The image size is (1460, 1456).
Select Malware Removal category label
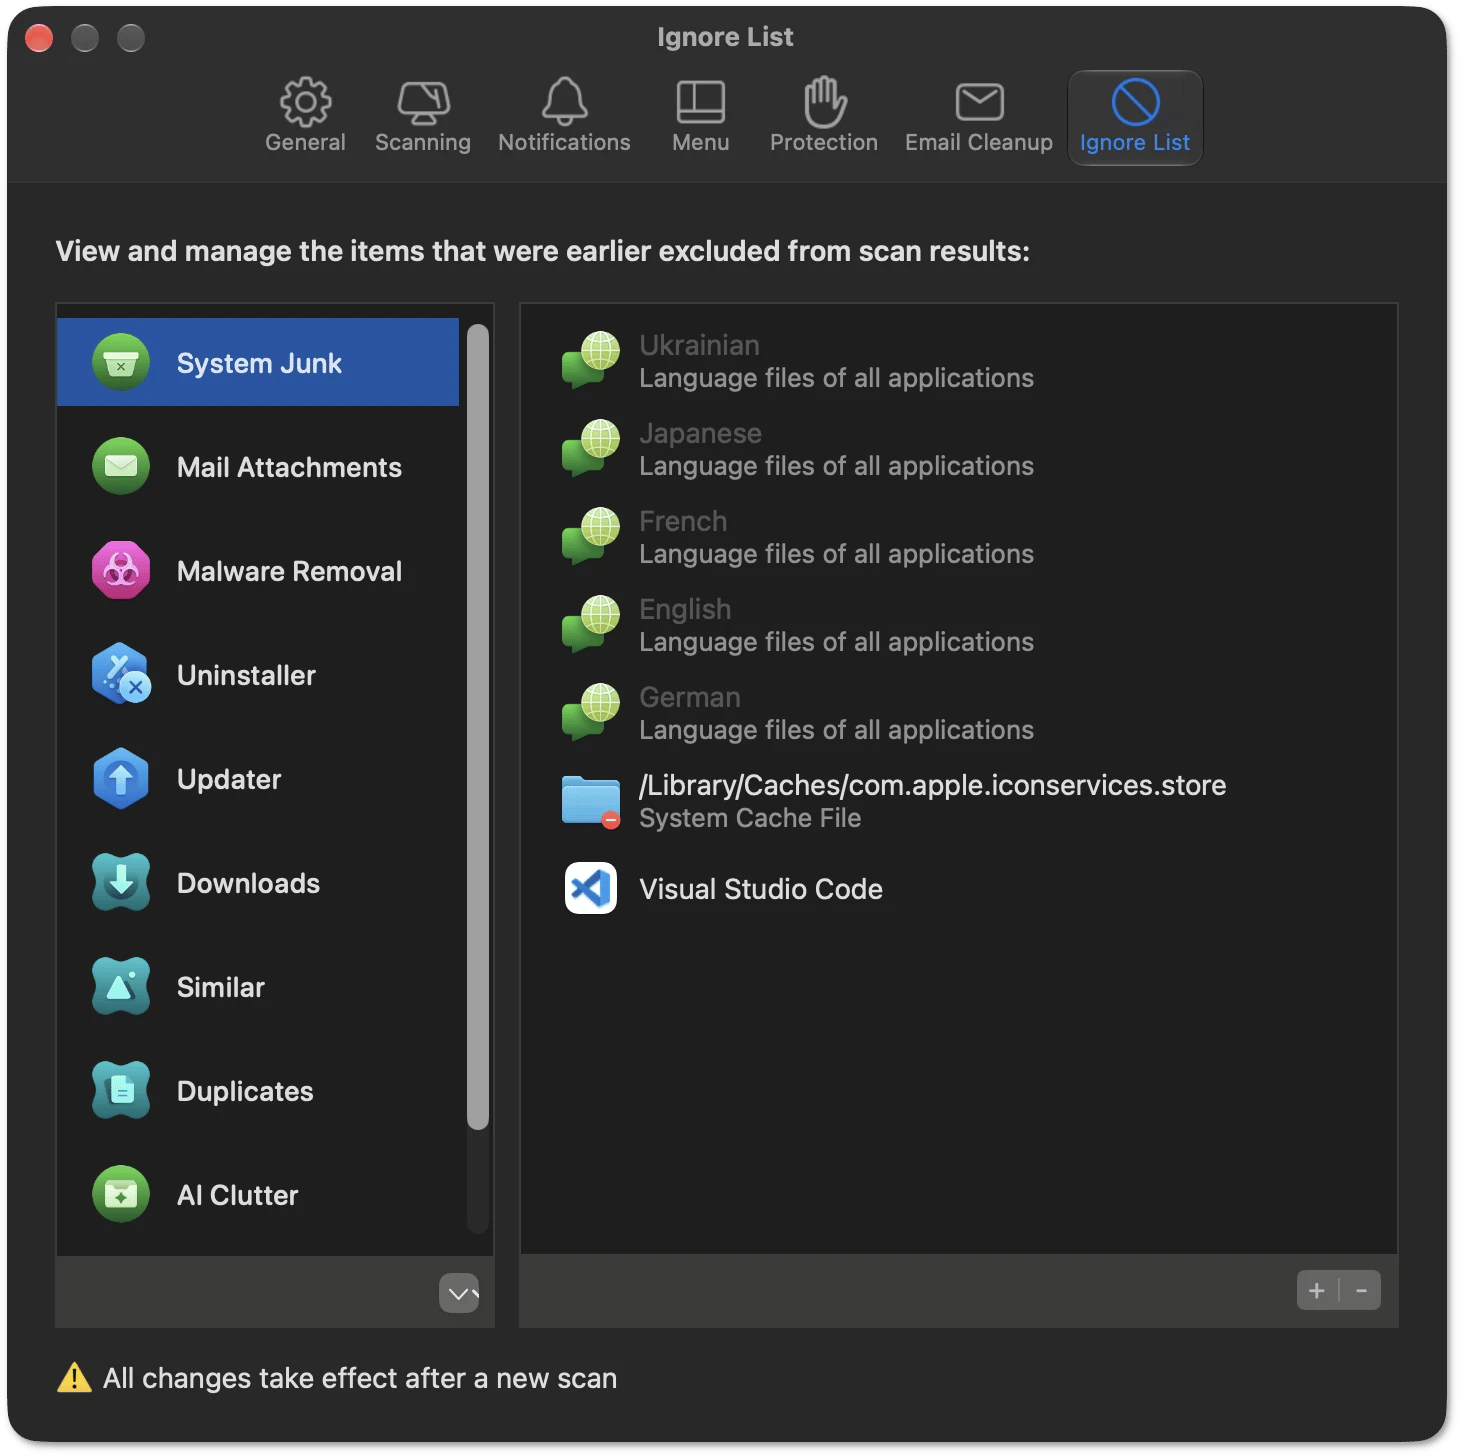[289, 571]
